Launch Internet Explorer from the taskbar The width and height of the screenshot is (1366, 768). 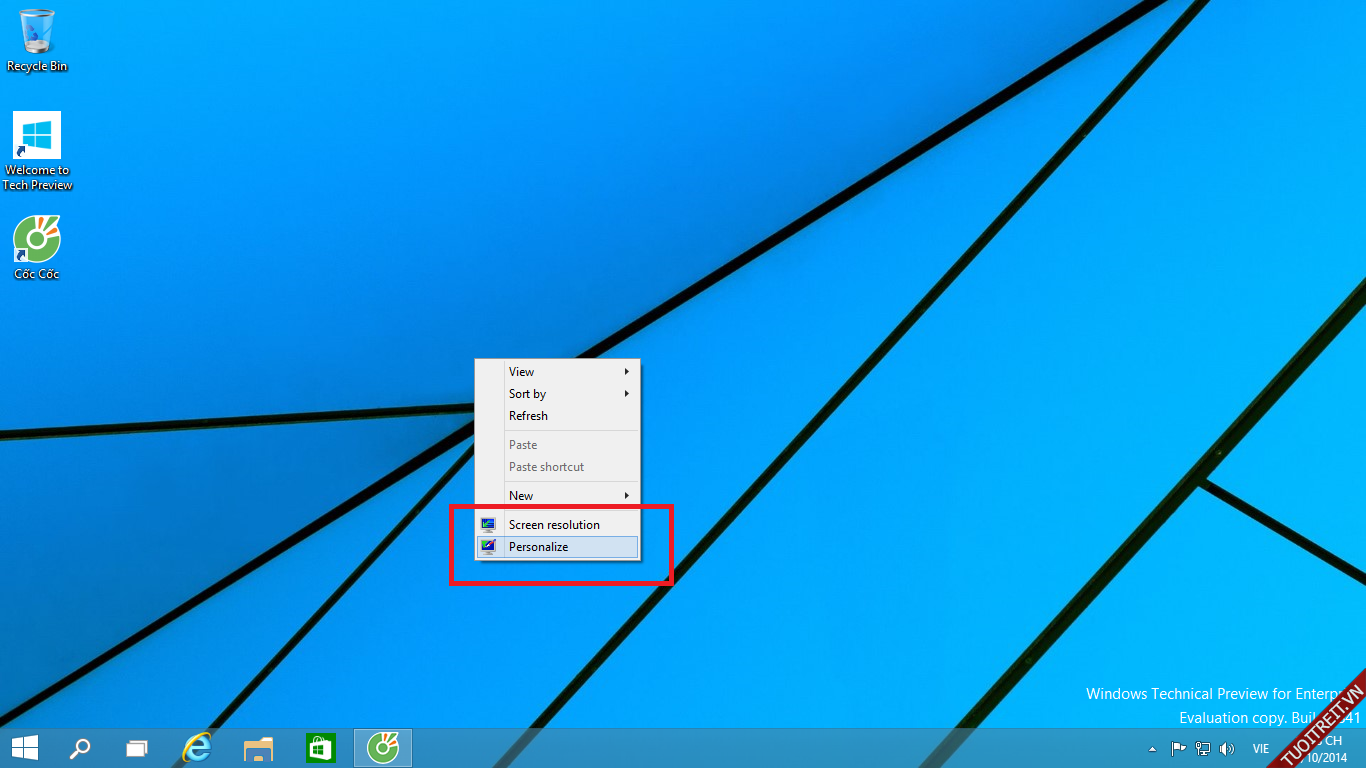click(198, 748)
